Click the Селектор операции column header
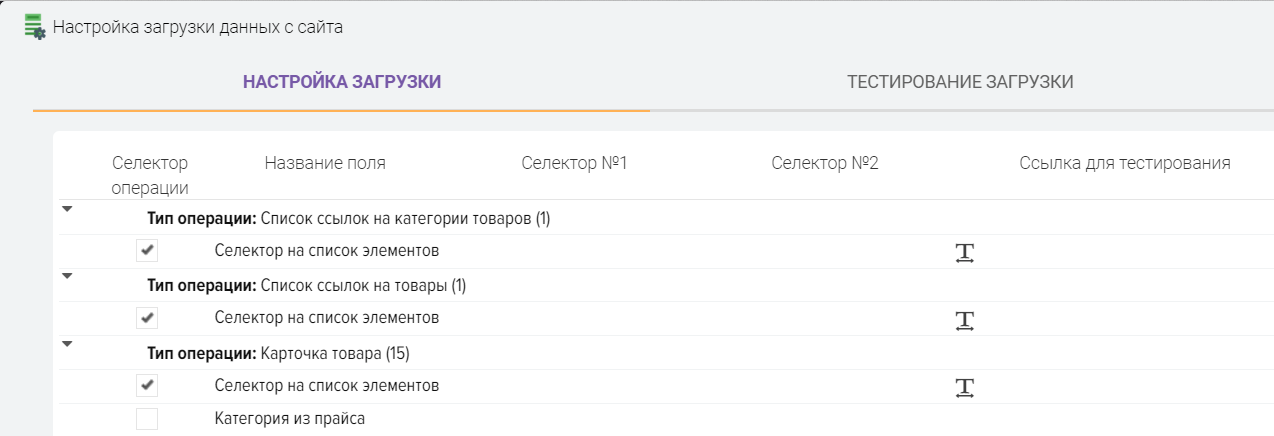1274x436 pixels. [x=150, y=175]
